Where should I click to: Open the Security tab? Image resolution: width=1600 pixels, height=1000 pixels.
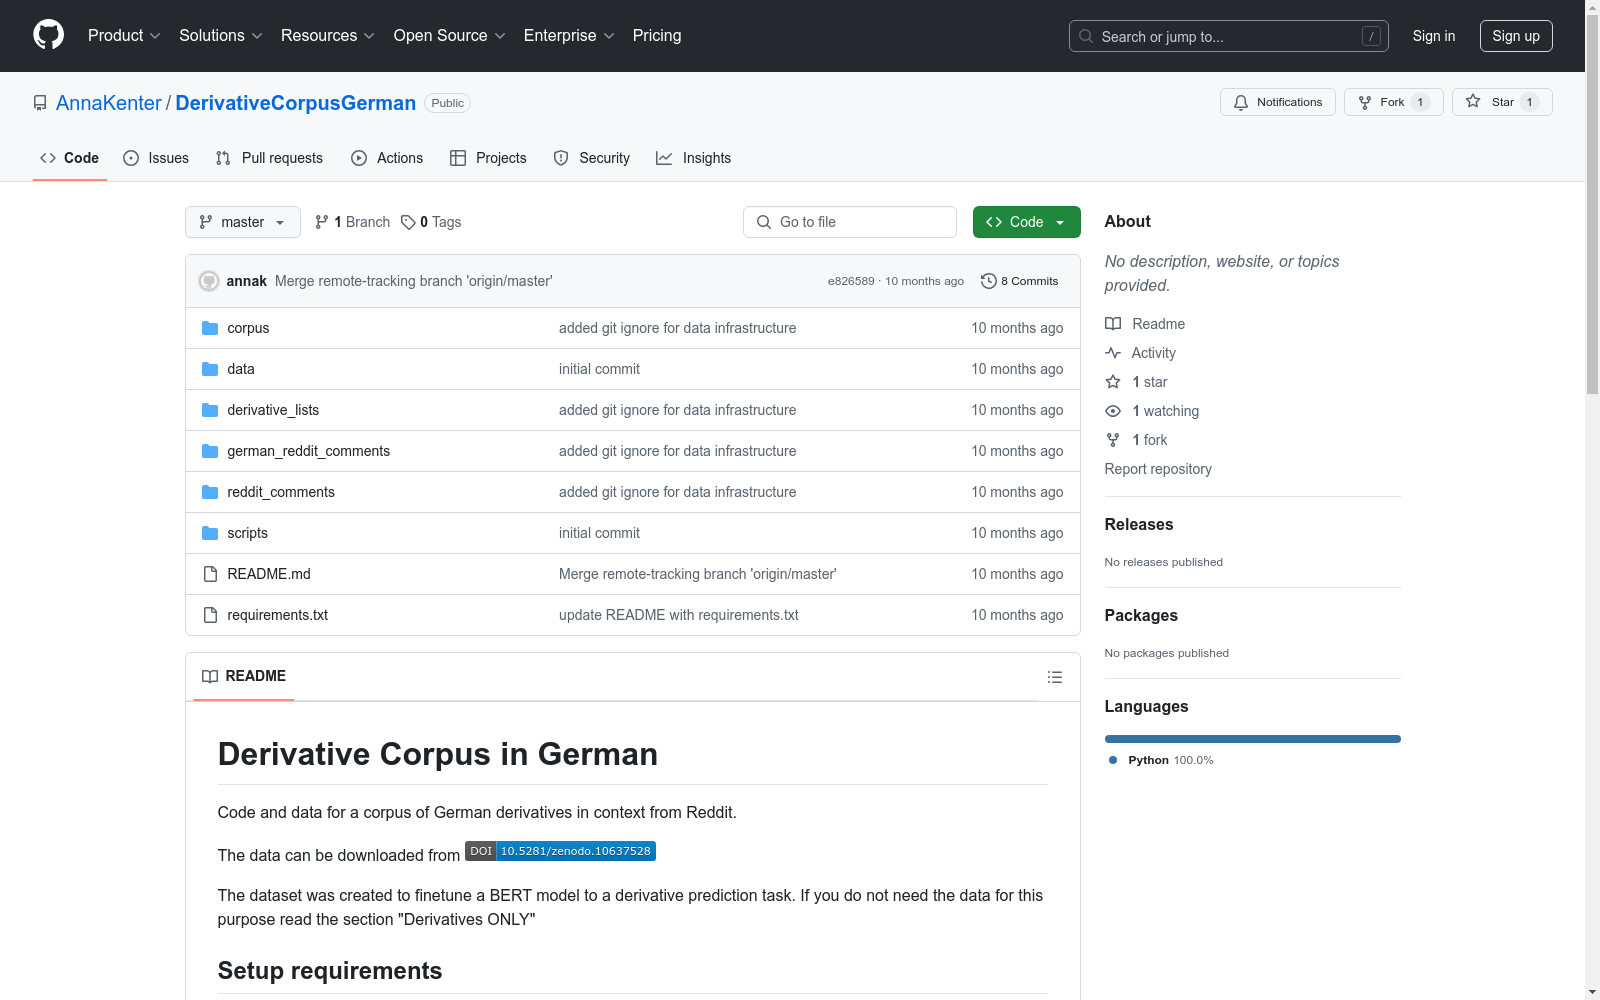click(592, 158)
